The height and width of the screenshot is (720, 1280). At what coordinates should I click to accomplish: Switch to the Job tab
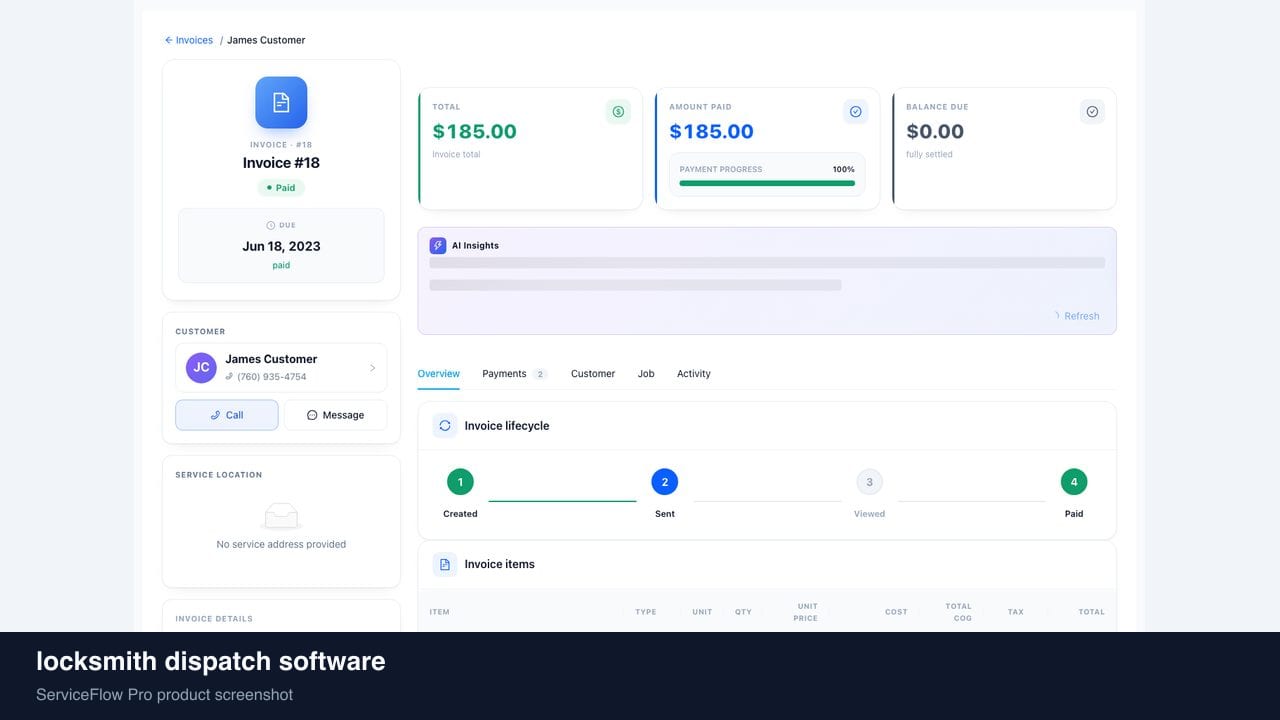click(x=646, y=374)
